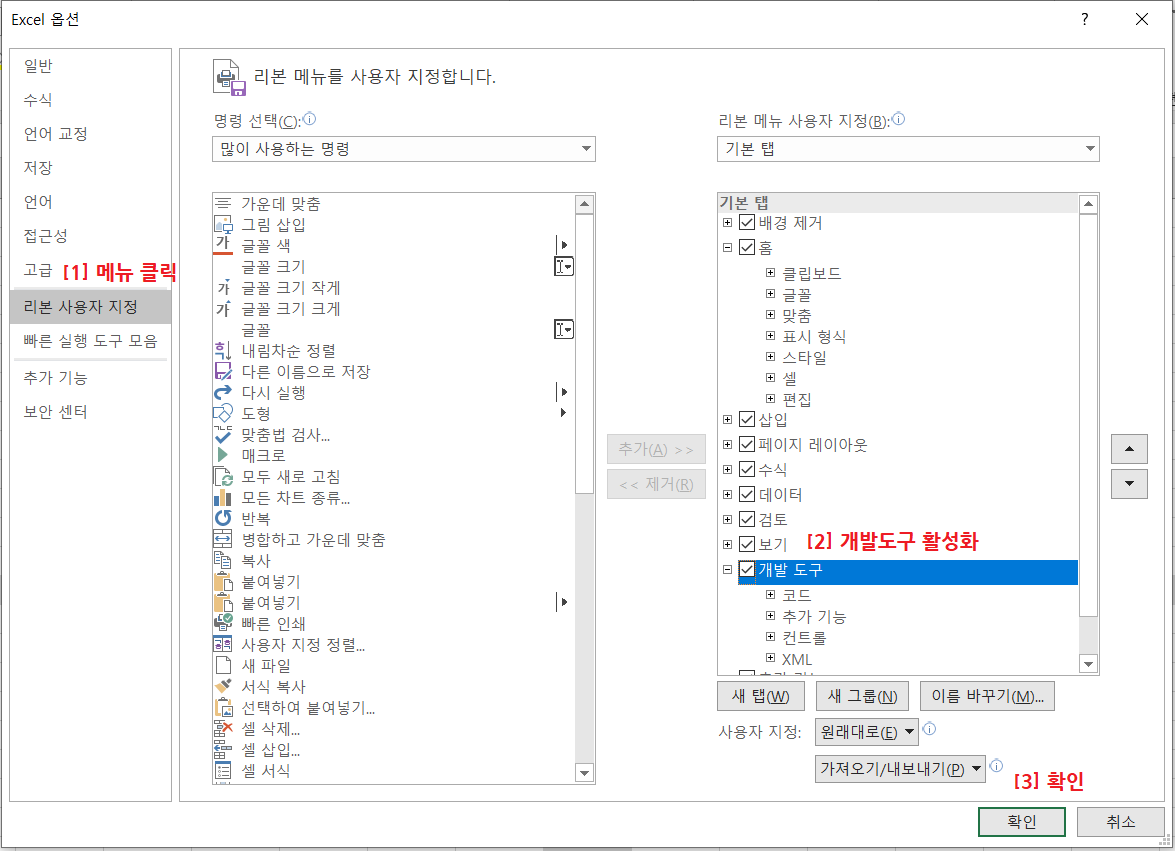Toggle the 홈 tab checkbox
The height and width of the screenshot is (851, 1175).
[746, 247]
